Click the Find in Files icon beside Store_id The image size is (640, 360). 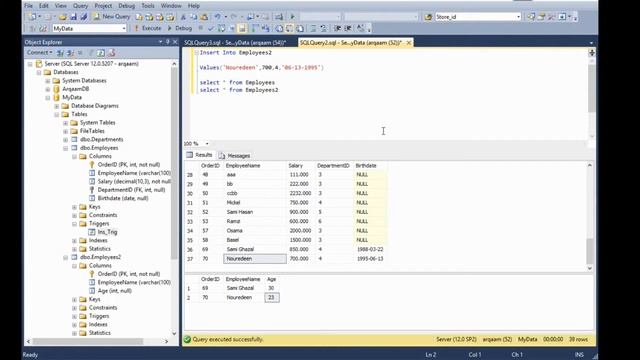[428, 17]
